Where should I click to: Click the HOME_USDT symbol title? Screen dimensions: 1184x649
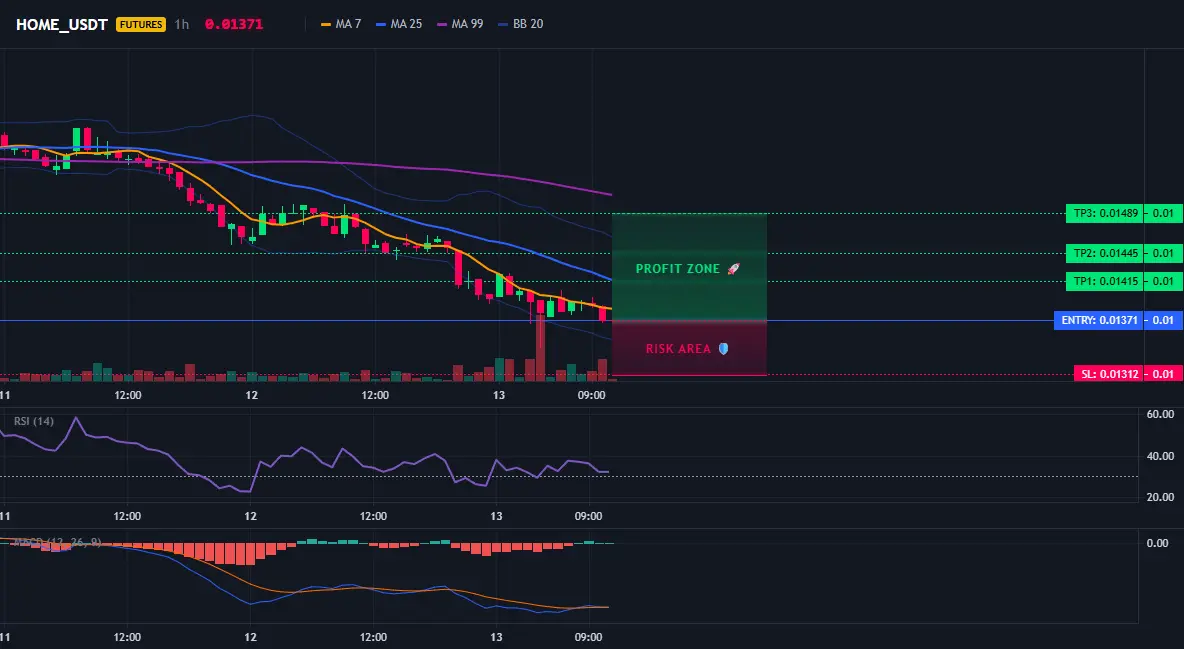pyautogui.click(x=62, y=24)
